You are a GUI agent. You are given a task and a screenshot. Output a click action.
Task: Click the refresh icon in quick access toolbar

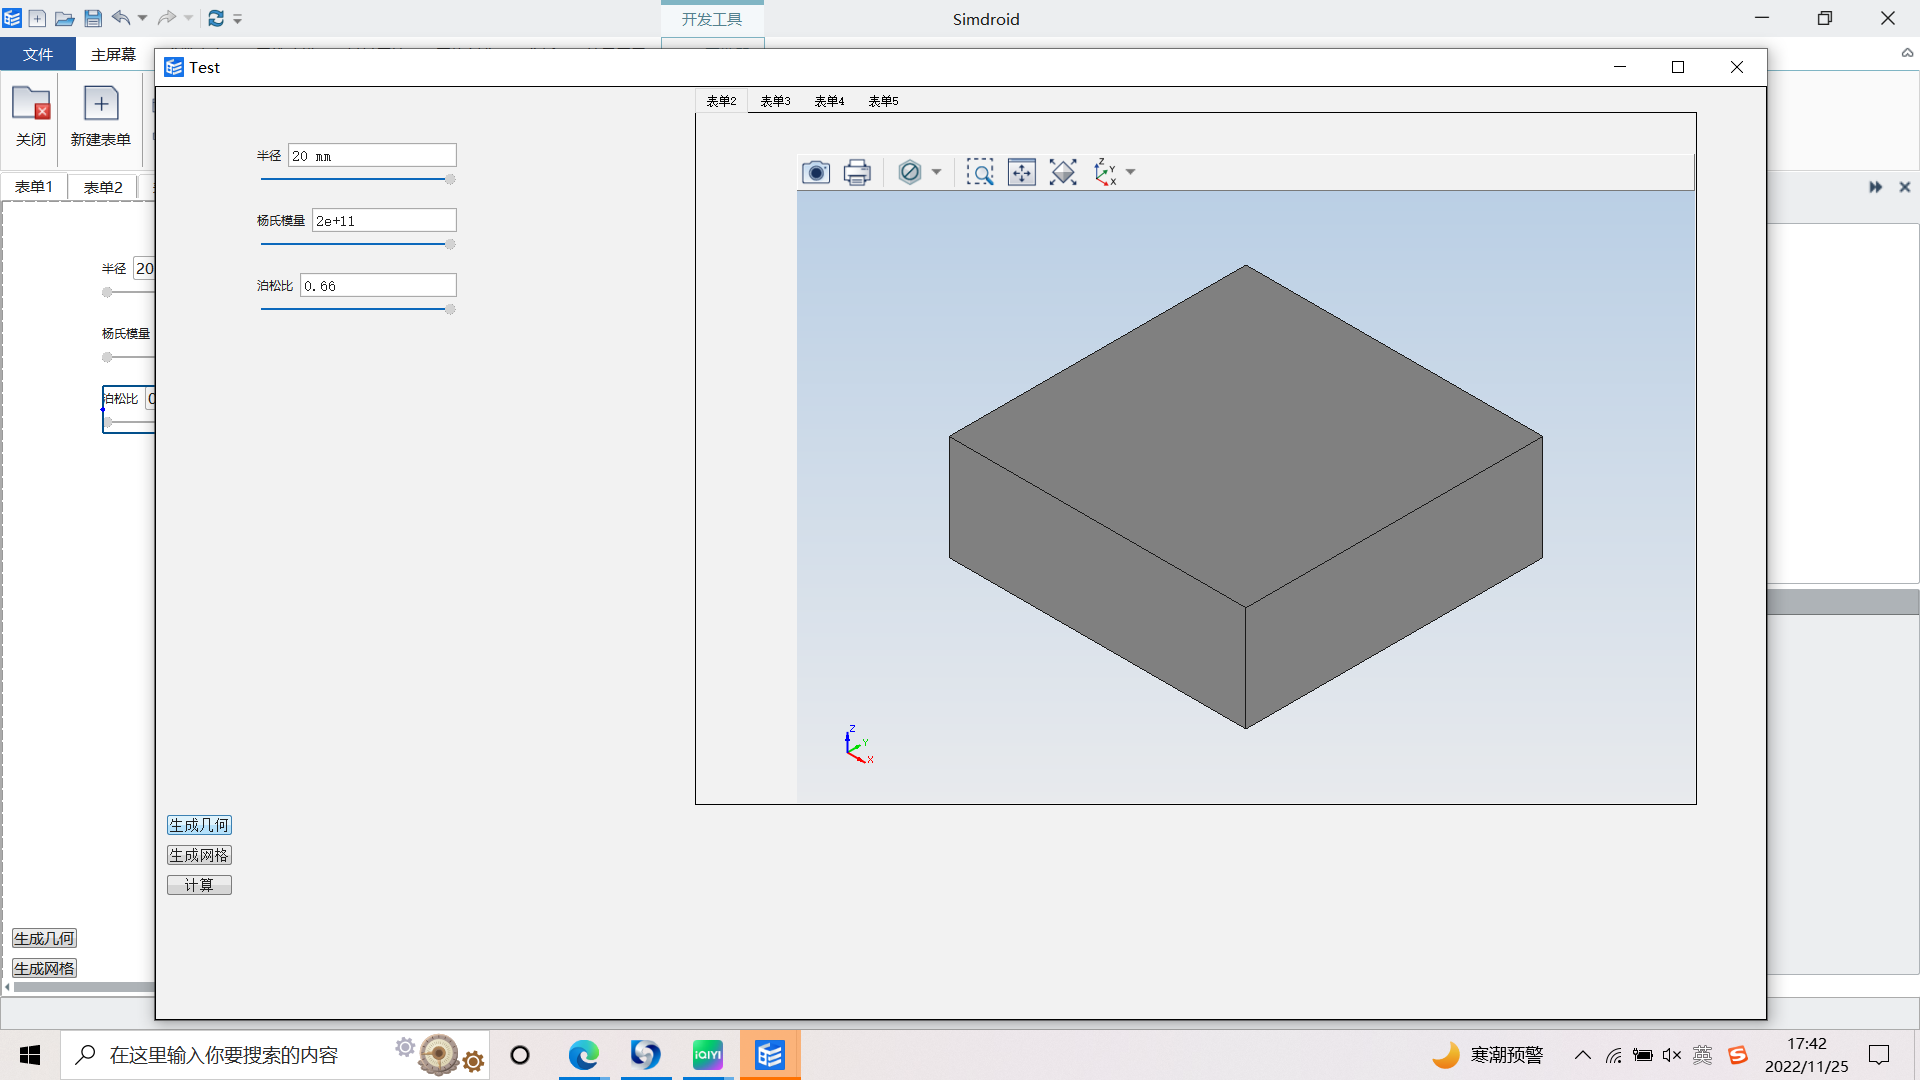click(x=216, y=18)
